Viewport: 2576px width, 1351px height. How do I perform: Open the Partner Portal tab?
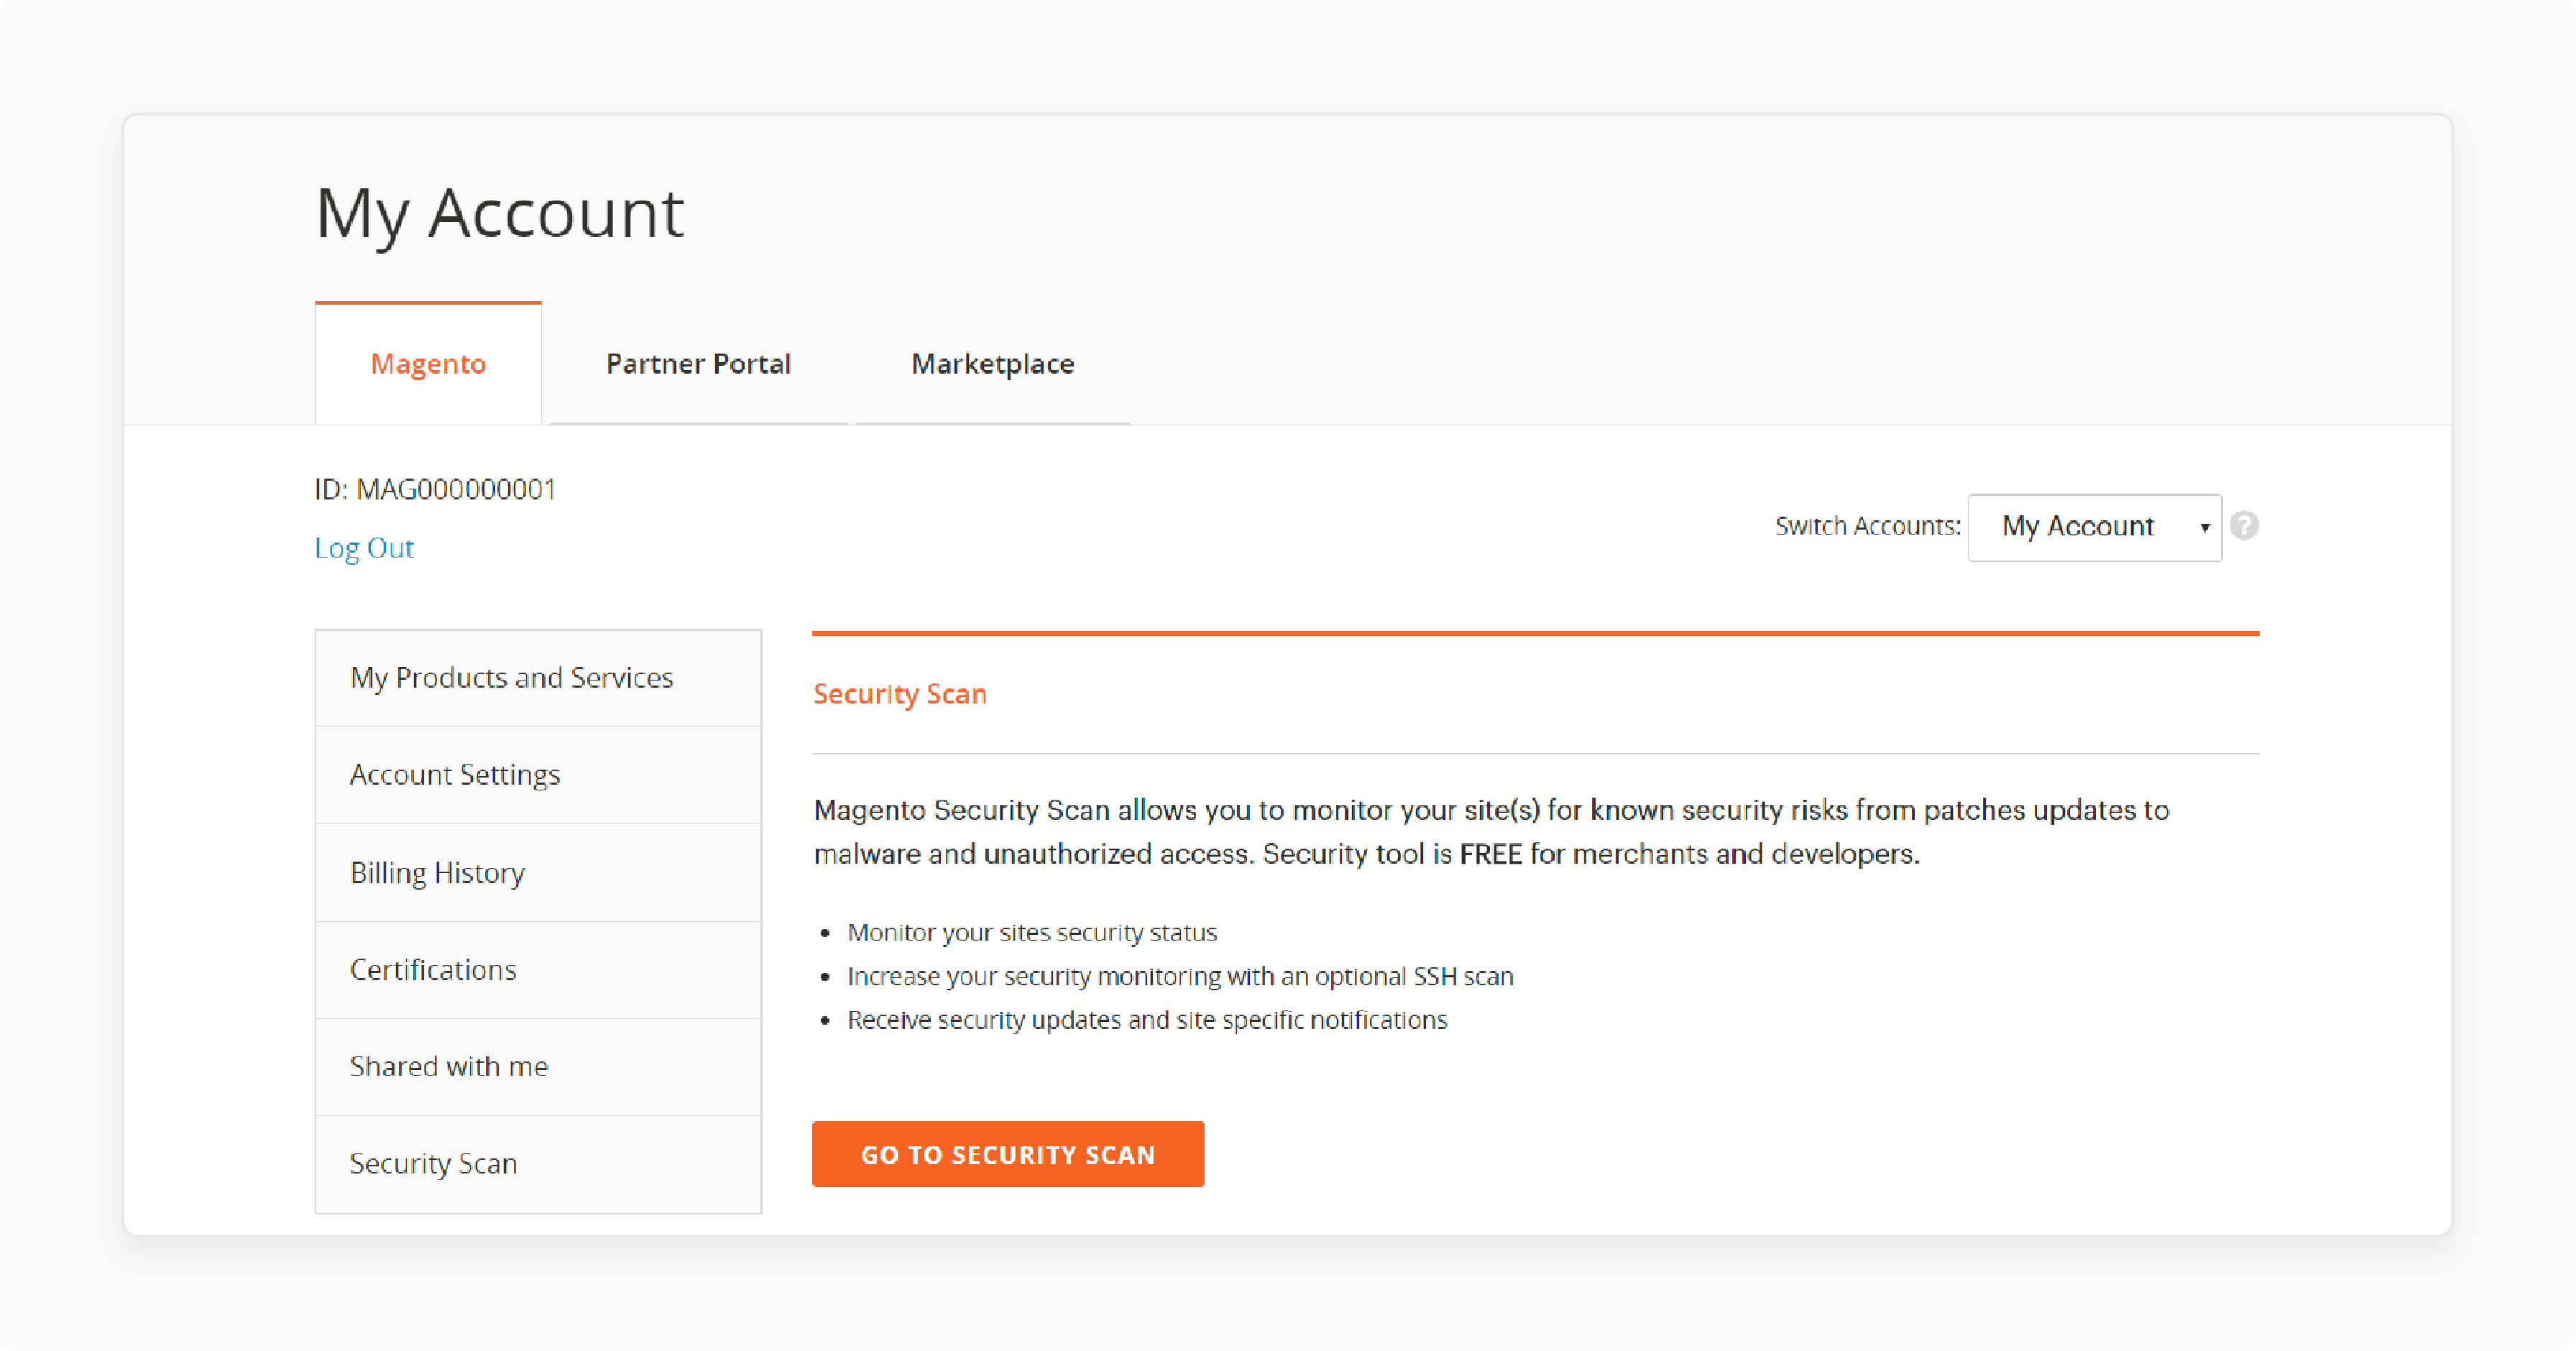[698, 364]
